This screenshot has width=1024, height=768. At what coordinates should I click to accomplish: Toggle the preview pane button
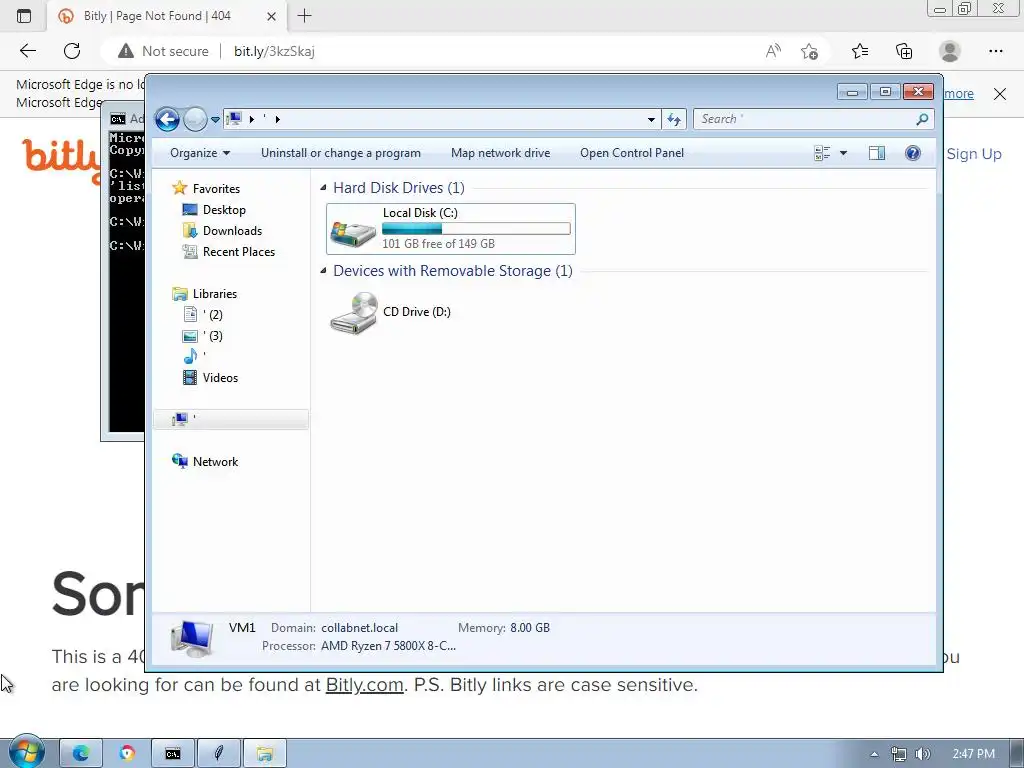877,153
